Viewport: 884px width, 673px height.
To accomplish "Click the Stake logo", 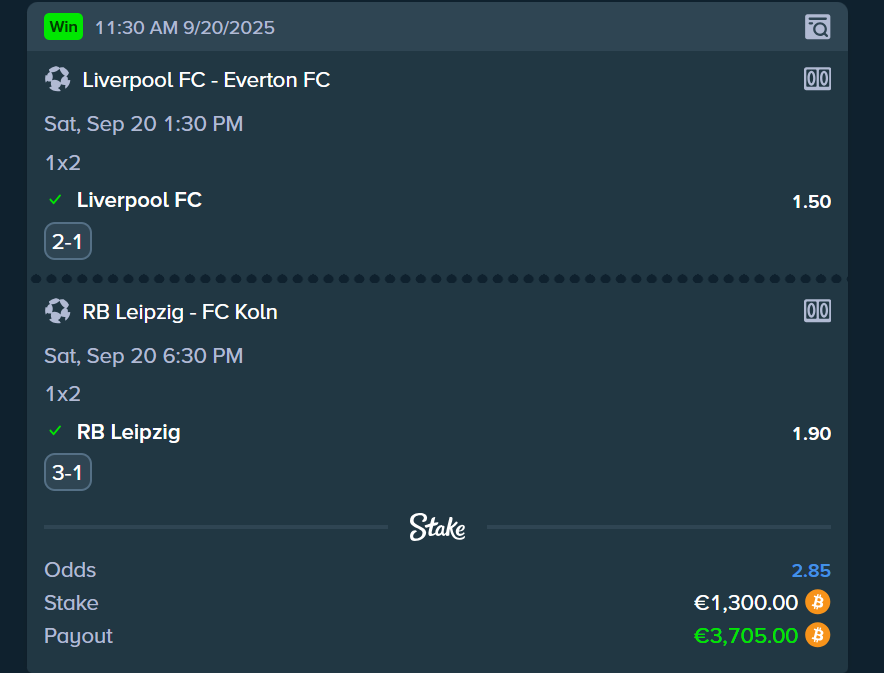I will 437,527.
